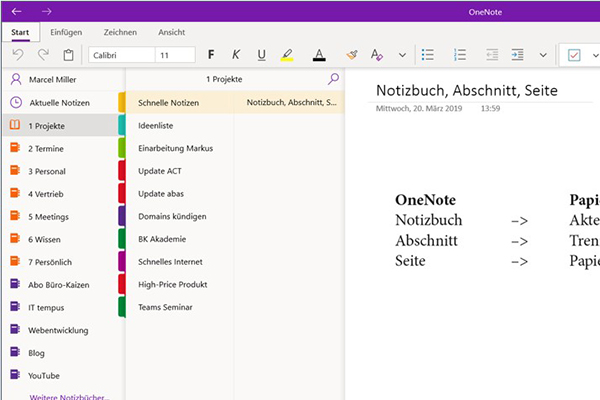Click the forward arrow in title bar
The image size is (600, 400).
[47, 11]
